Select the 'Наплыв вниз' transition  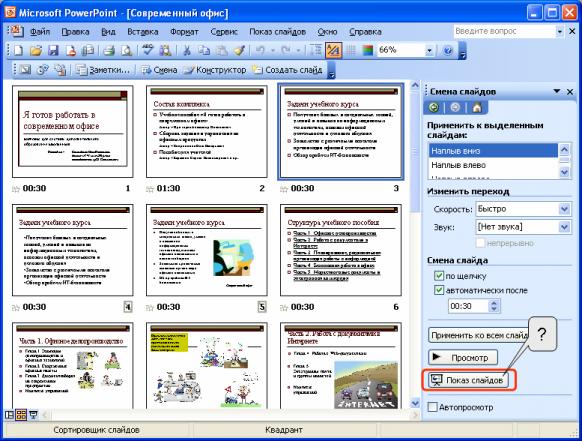(493, 151)
